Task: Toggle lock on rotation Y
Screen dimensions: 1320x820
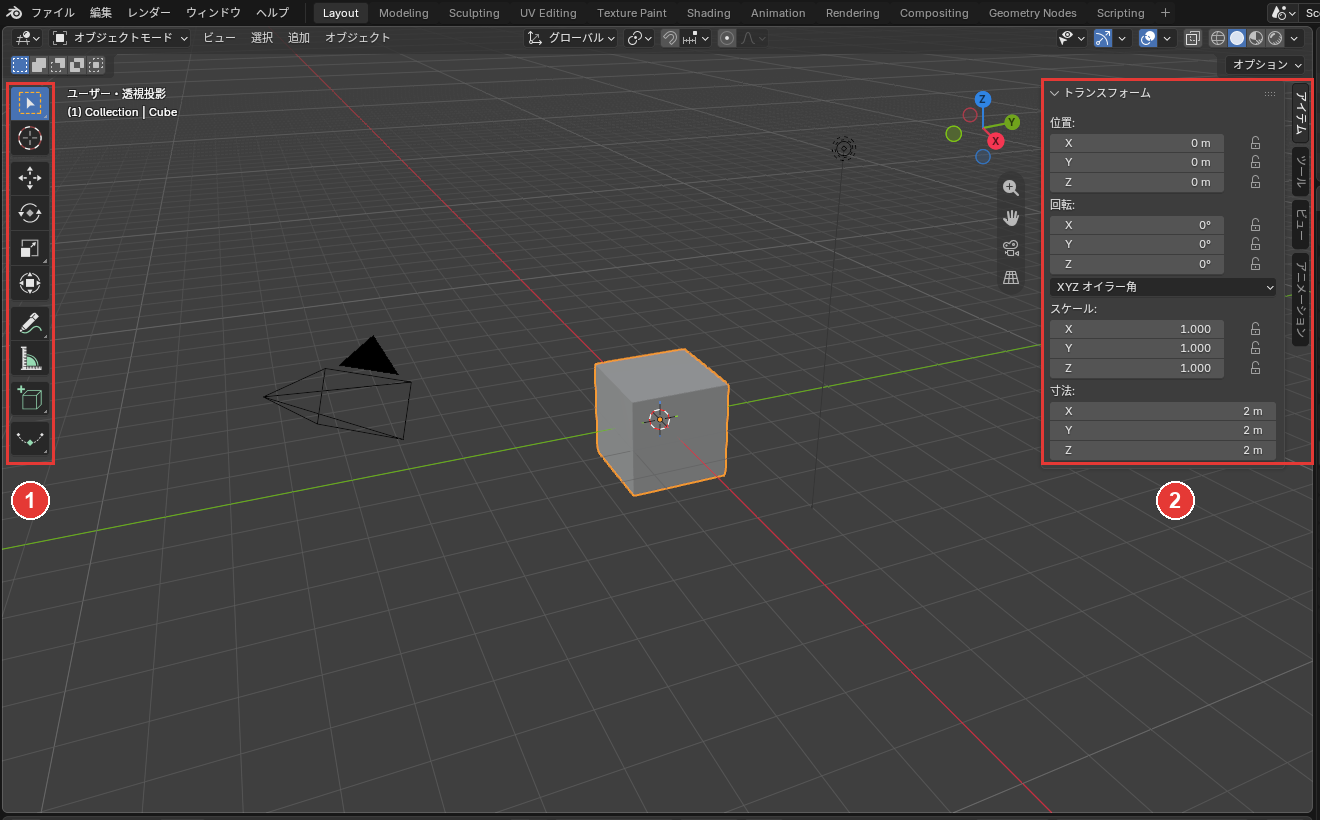Action: pyautogui.click(x=1255, y=244)
